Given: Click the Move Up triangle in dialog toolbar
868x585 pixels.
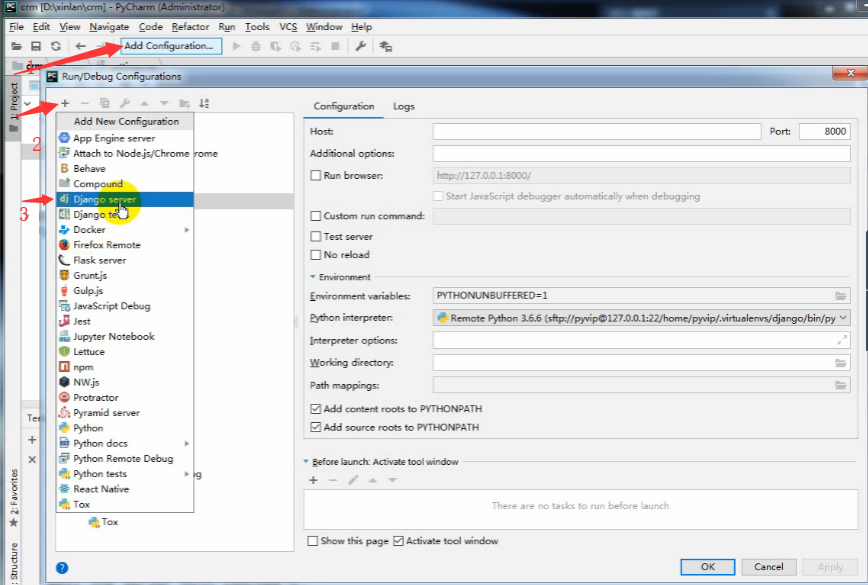Looking at the screenshot, I should [144, 103].
